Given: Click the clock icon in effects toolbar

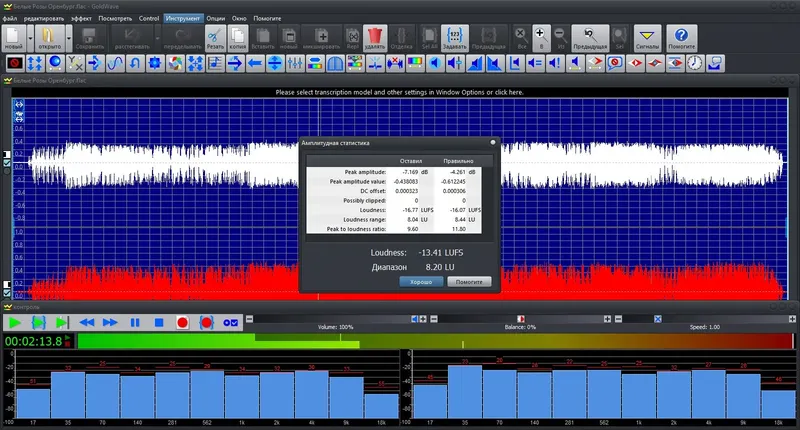Looking at the screenshot, I should [x=694, y=64].
